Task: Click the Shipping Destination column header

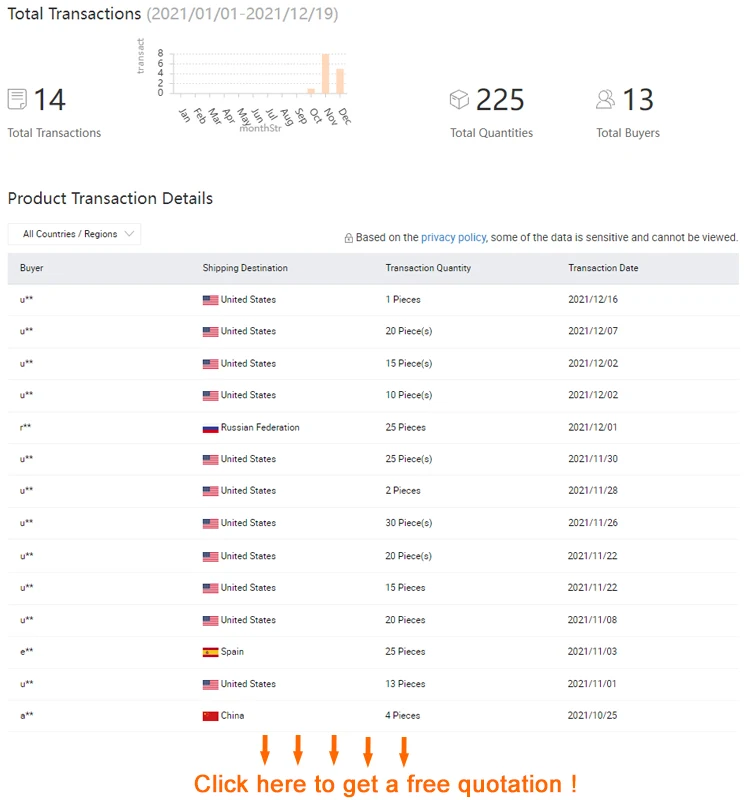Action: pos(245,268)
